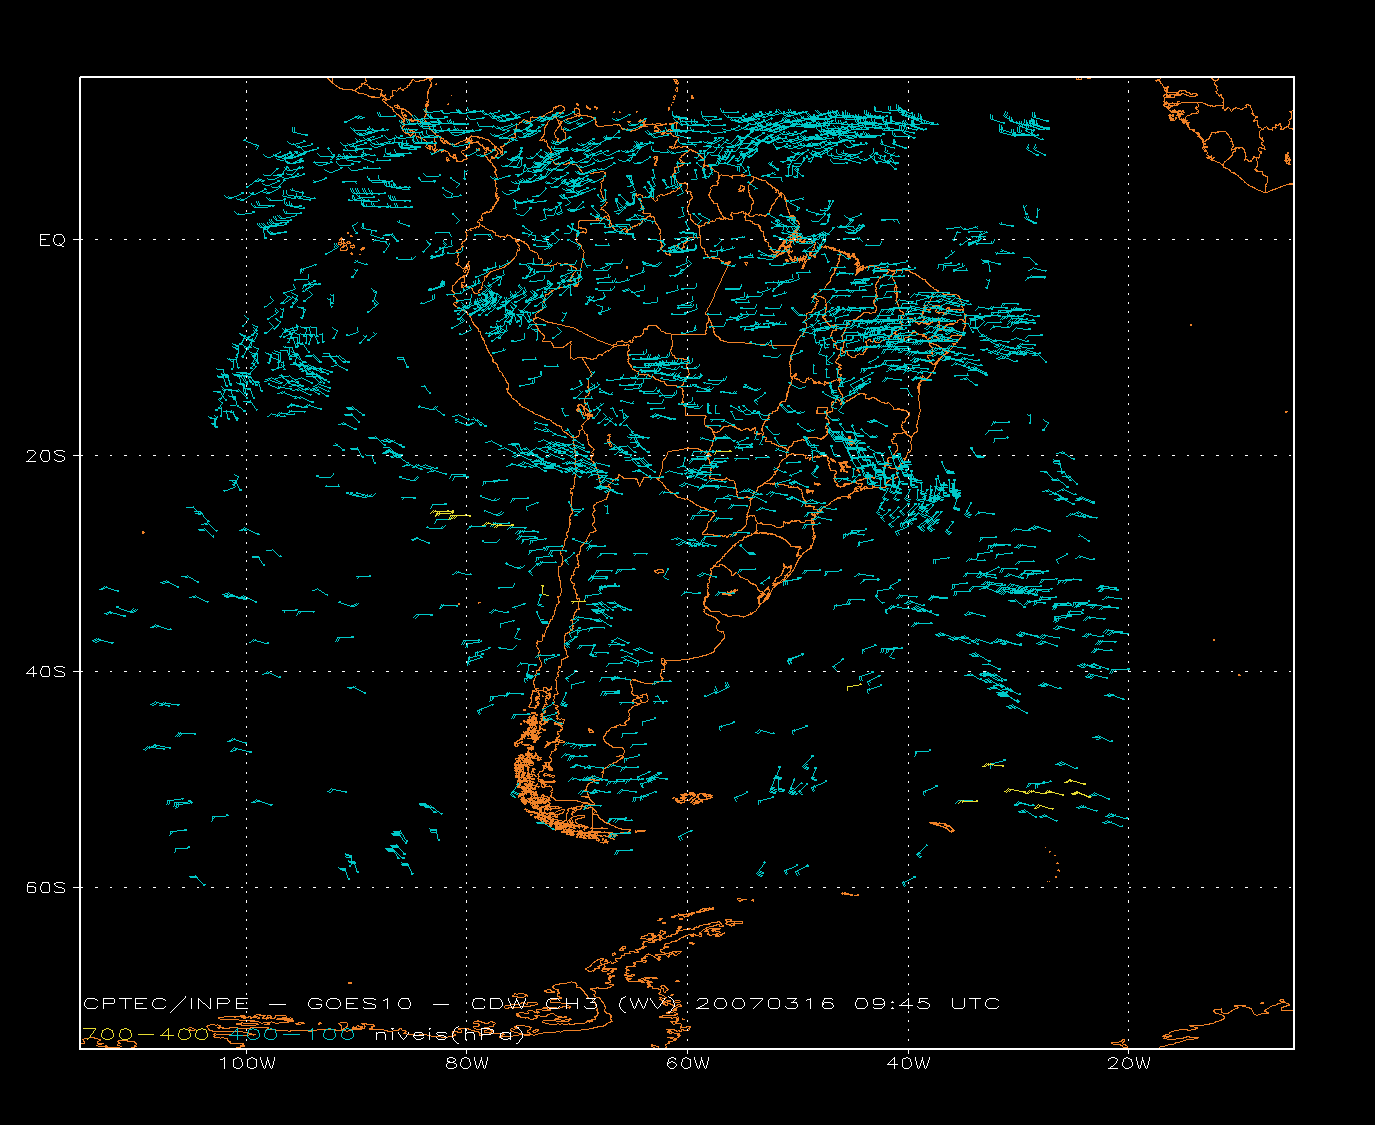Click the cyan 400-100 level legend
The image size is (1375, 1125).
294,1034
